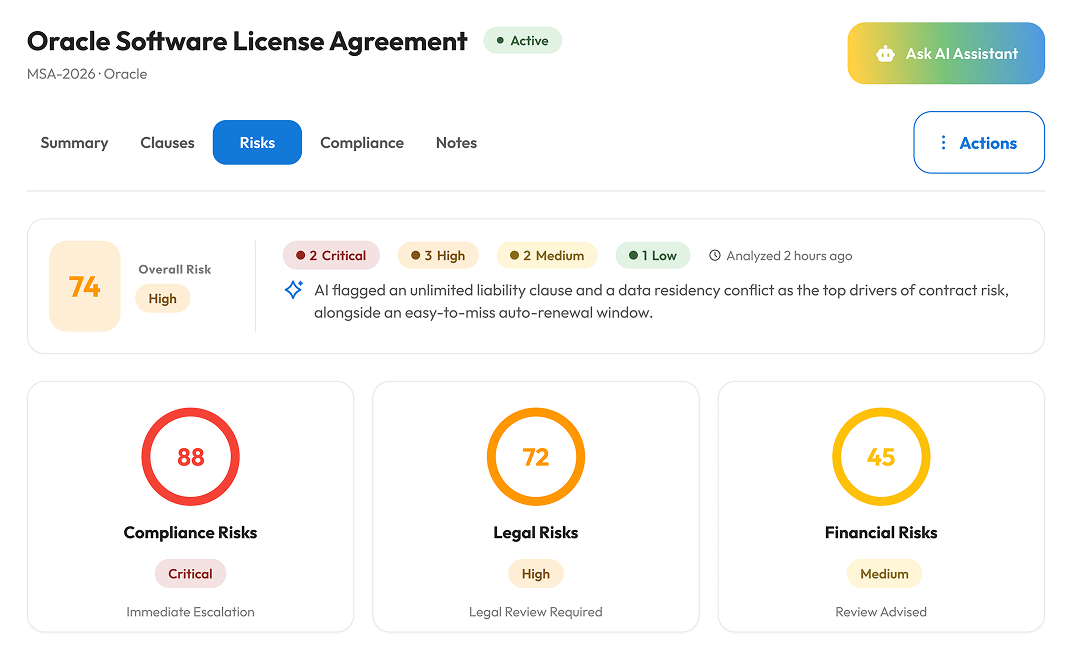The width and height of the screenshot is (1072, 653).
Task: Click the 2 Critical risk badge
Action: click(331, 255)
